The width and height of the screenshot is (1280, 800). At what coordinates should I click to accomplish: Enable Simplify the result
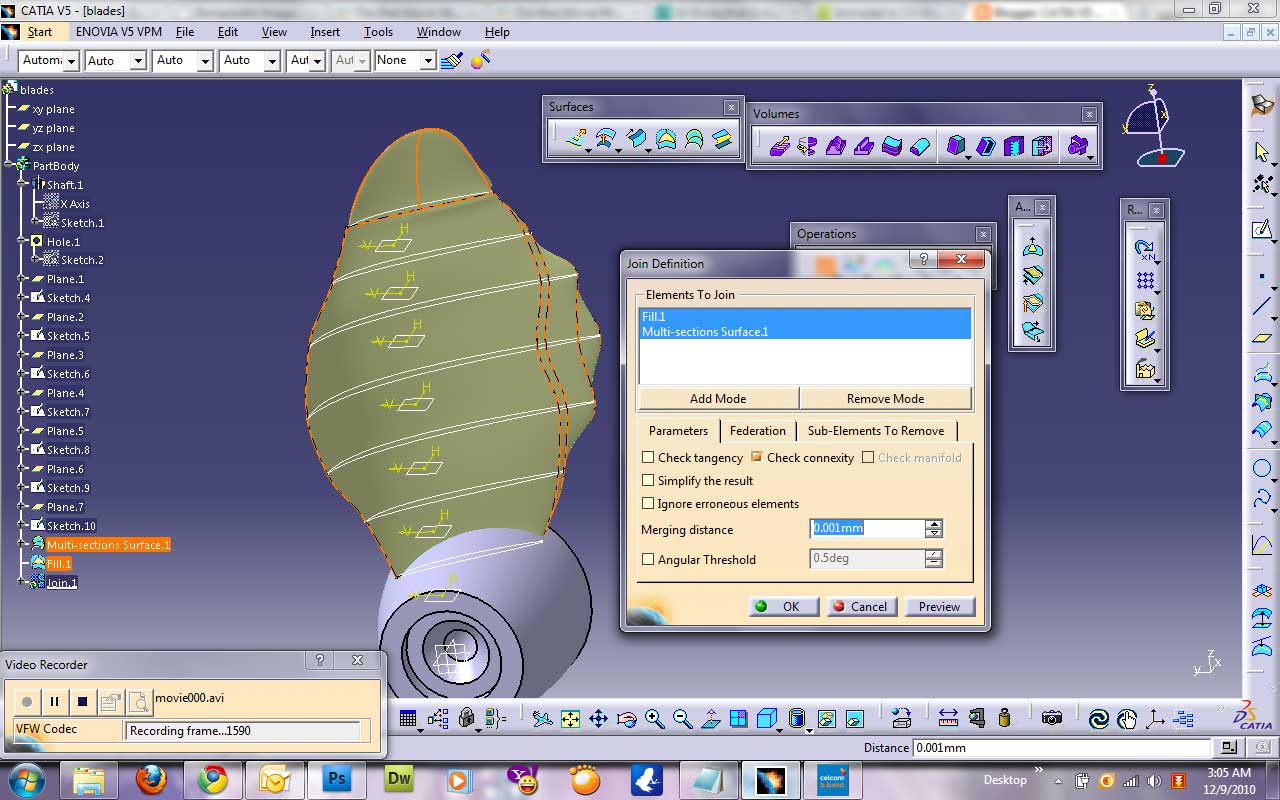(648, 481)
